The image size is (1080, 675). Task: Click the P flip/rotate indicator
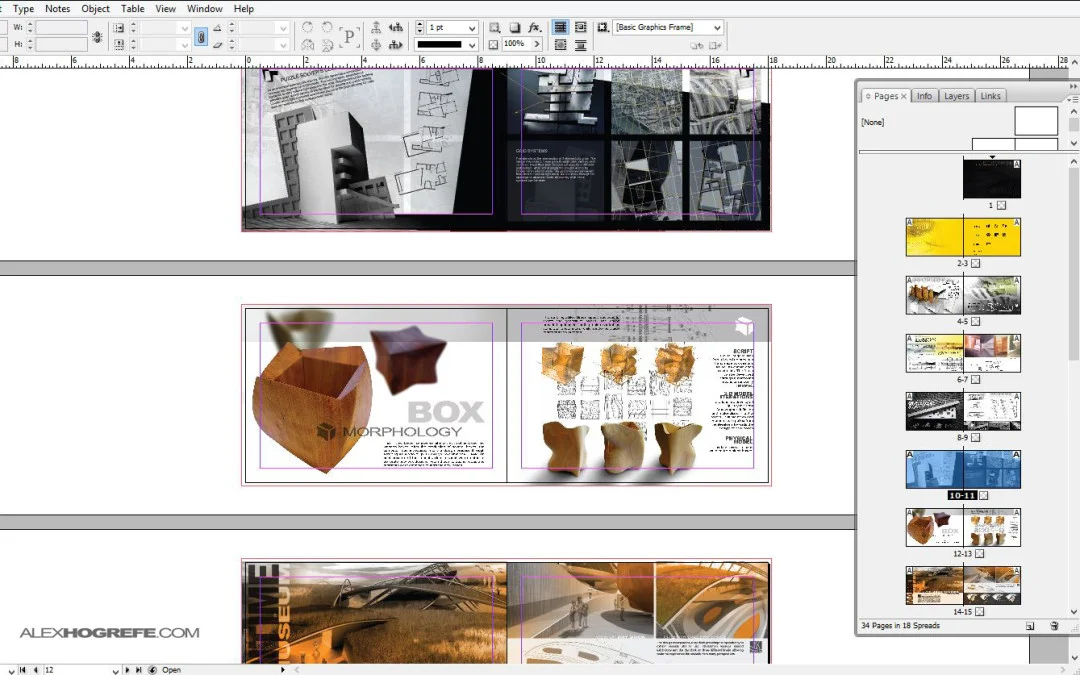[x=350, y=37]
